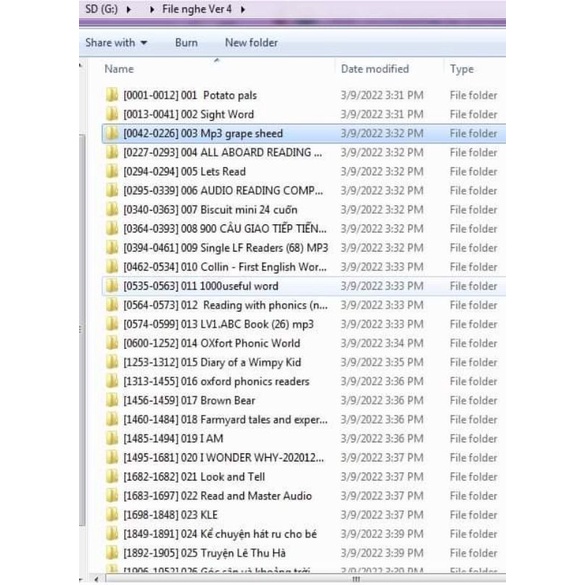Click the oxford phonics readers folder icon
The image size is (585, 585).
pos(112,381)
